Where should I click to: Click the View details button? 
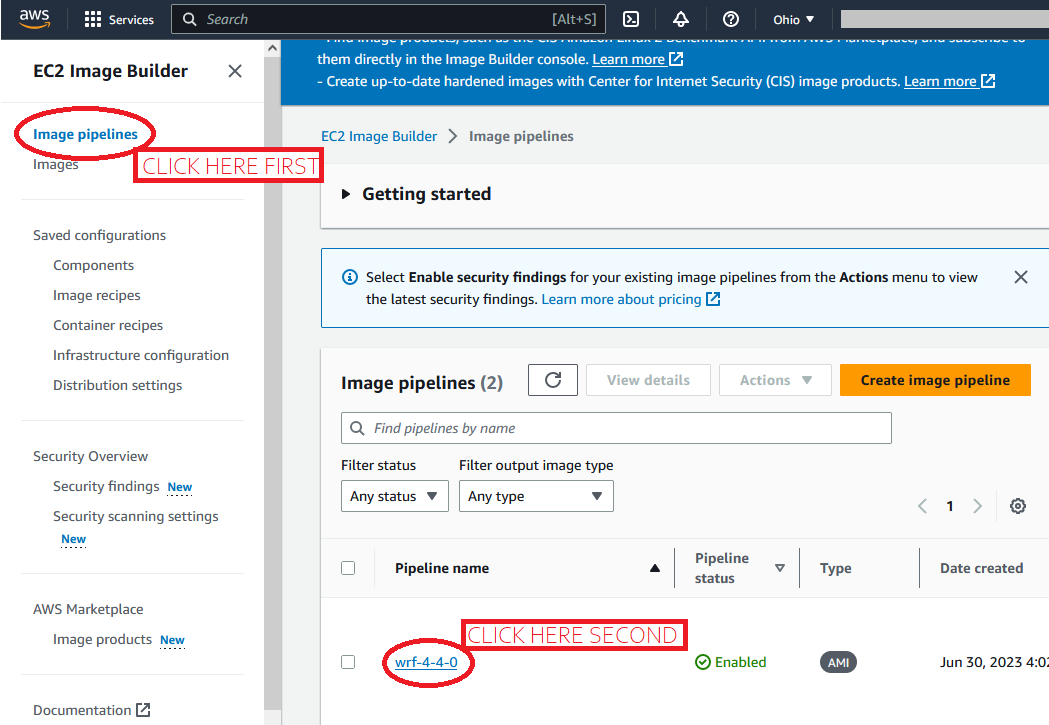click(x=648, y=380)
